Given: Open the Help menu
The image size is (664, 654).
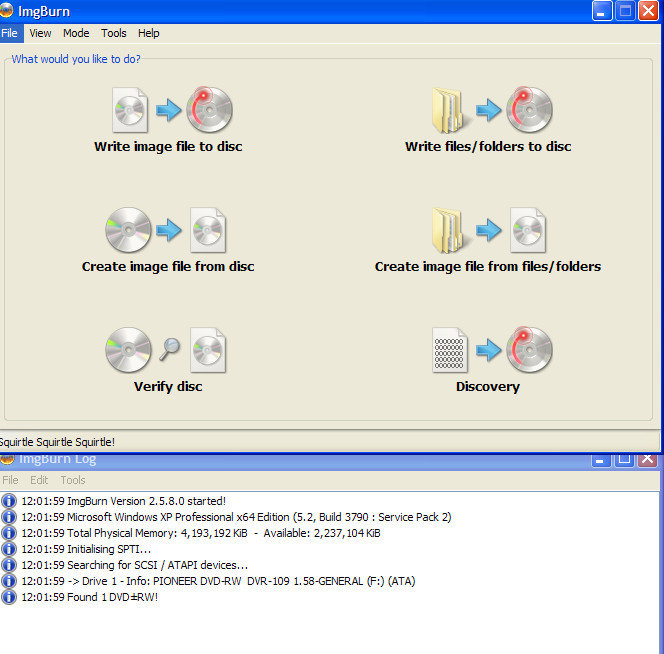Looking at the screenshot, I should point(149,33).
